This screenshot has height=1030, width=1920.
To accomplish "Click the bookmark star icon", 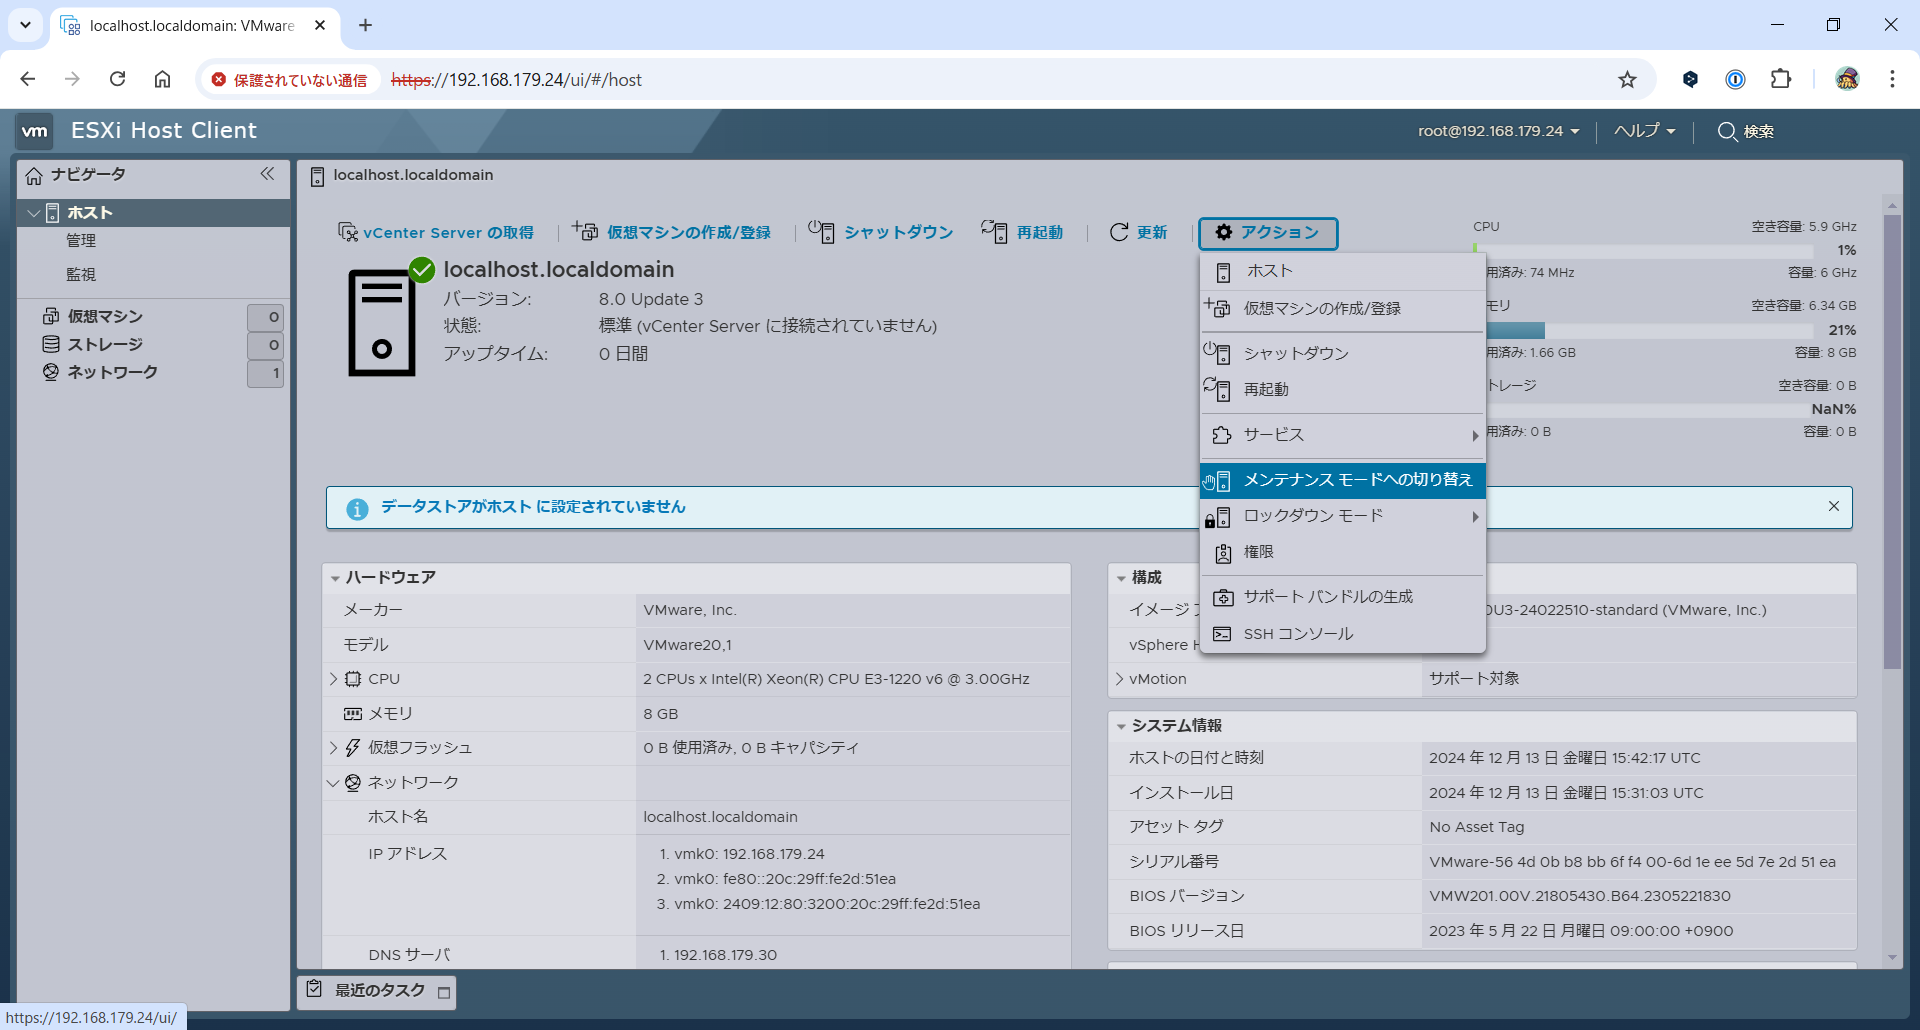I will [x=1628, y=79].
